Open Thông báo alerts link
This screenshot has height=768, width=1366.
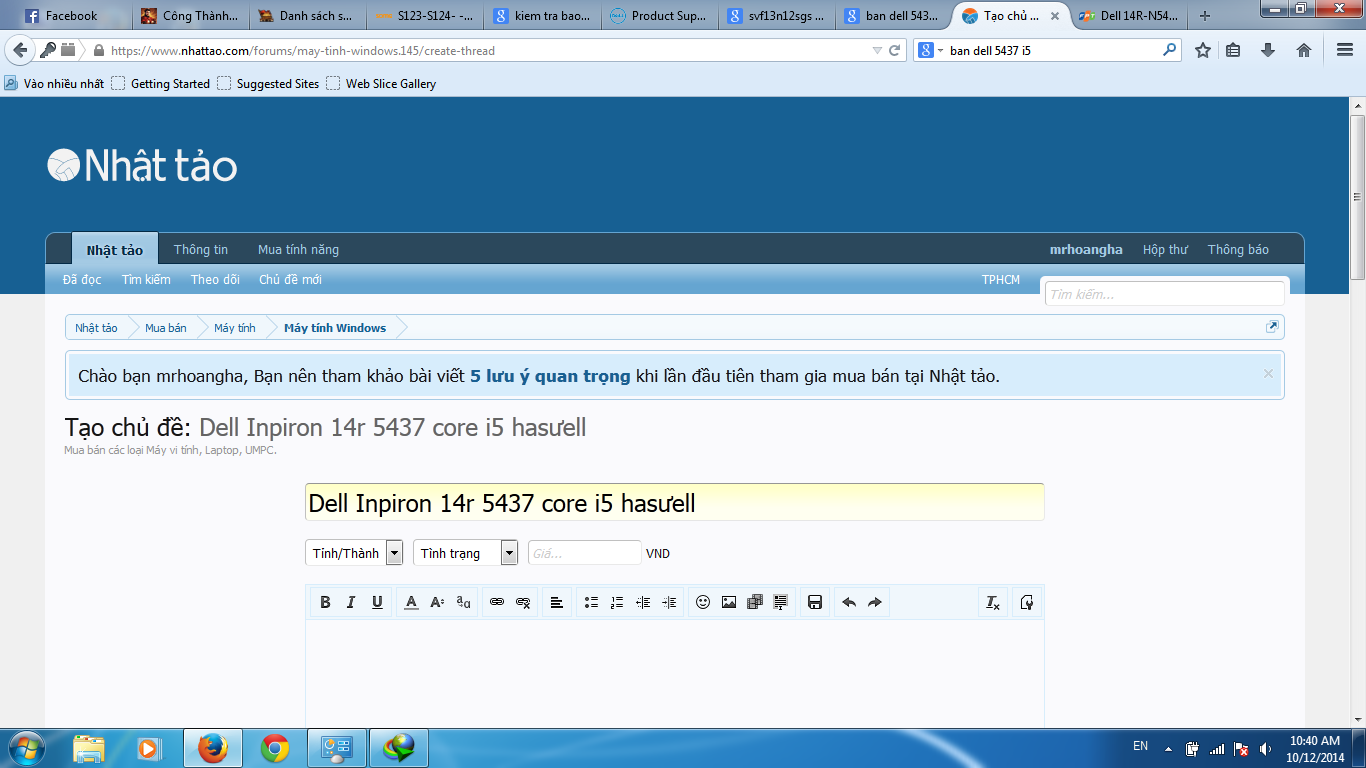tap(1238, 249)
